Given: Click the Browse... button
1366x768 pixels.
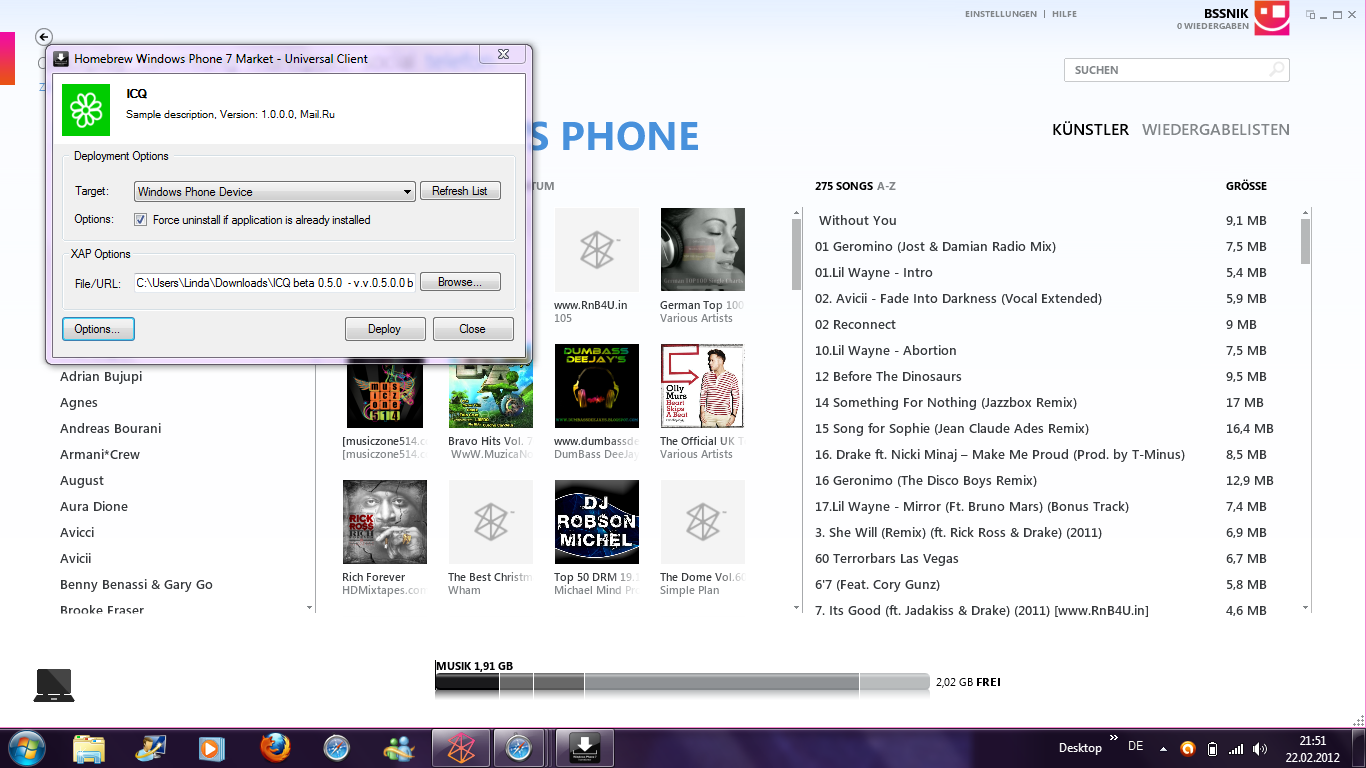Looking at the screenshot, I should coord(460,282).
